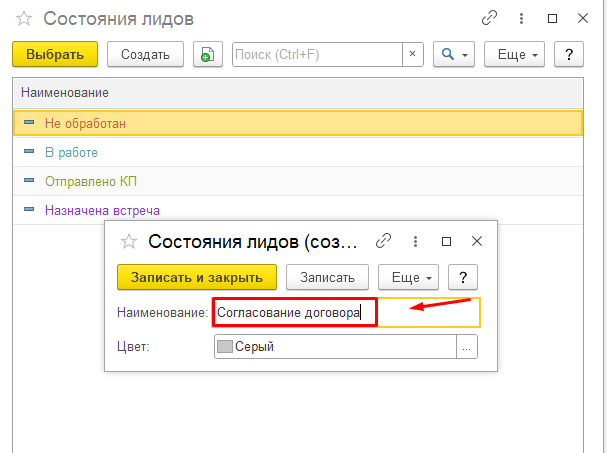Image resolution: width=607 pixels, height=453 pixels.
Task: Select the В работе row
Action: pyautogui.click(x=298, y=152)
